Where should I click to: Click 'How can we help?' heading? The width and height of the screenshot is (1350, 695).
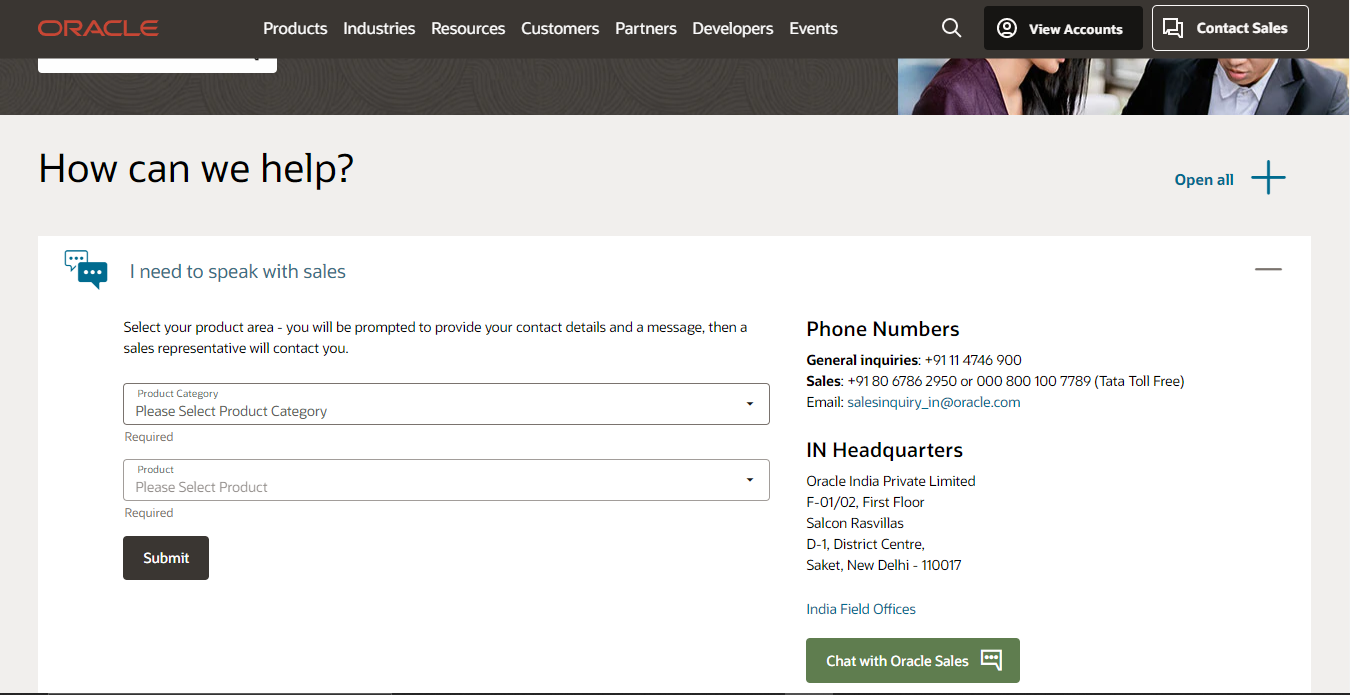point(196,168)
